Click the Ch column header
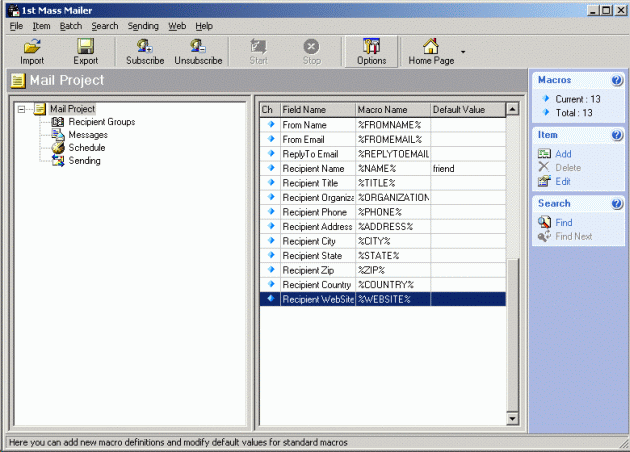630x452 pixels. (270, 110)
